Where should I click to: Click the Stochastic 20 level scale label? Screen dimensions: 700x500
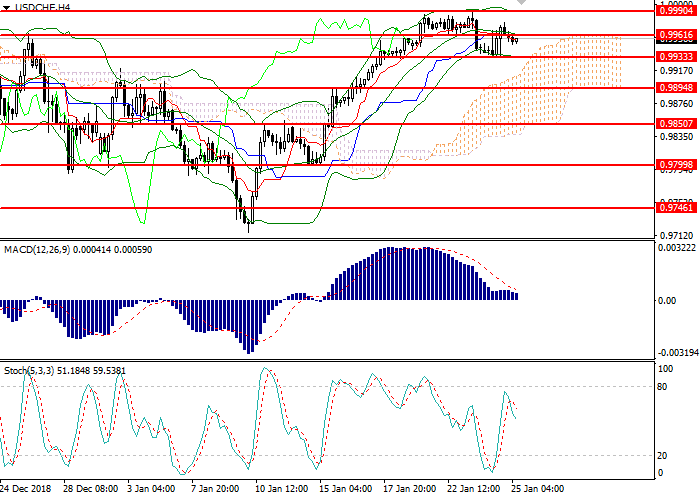(x=664, y=455)
